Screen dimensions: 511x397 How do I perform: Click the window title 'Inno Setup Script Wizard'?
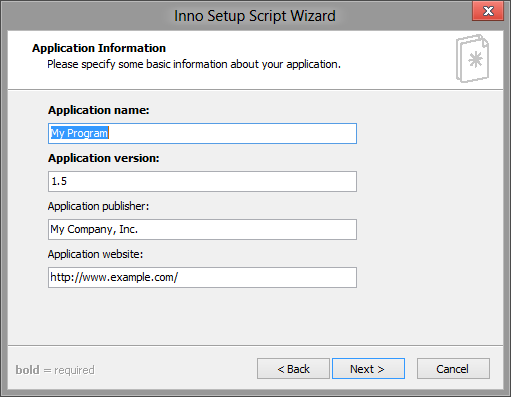255,16
